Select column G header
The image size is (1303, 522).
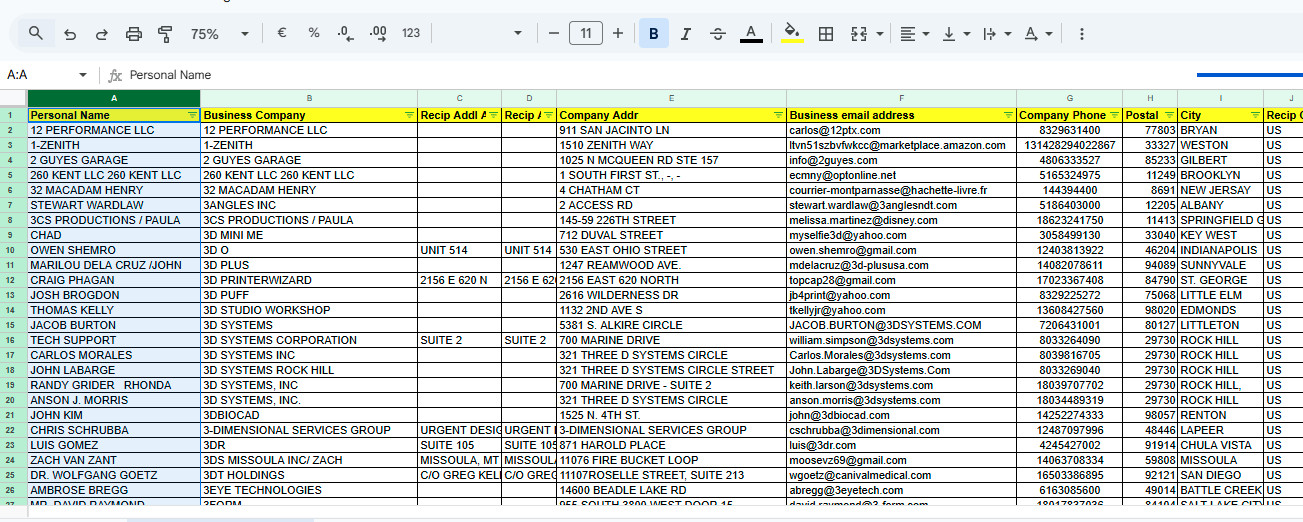click(x=1069, y=98)
